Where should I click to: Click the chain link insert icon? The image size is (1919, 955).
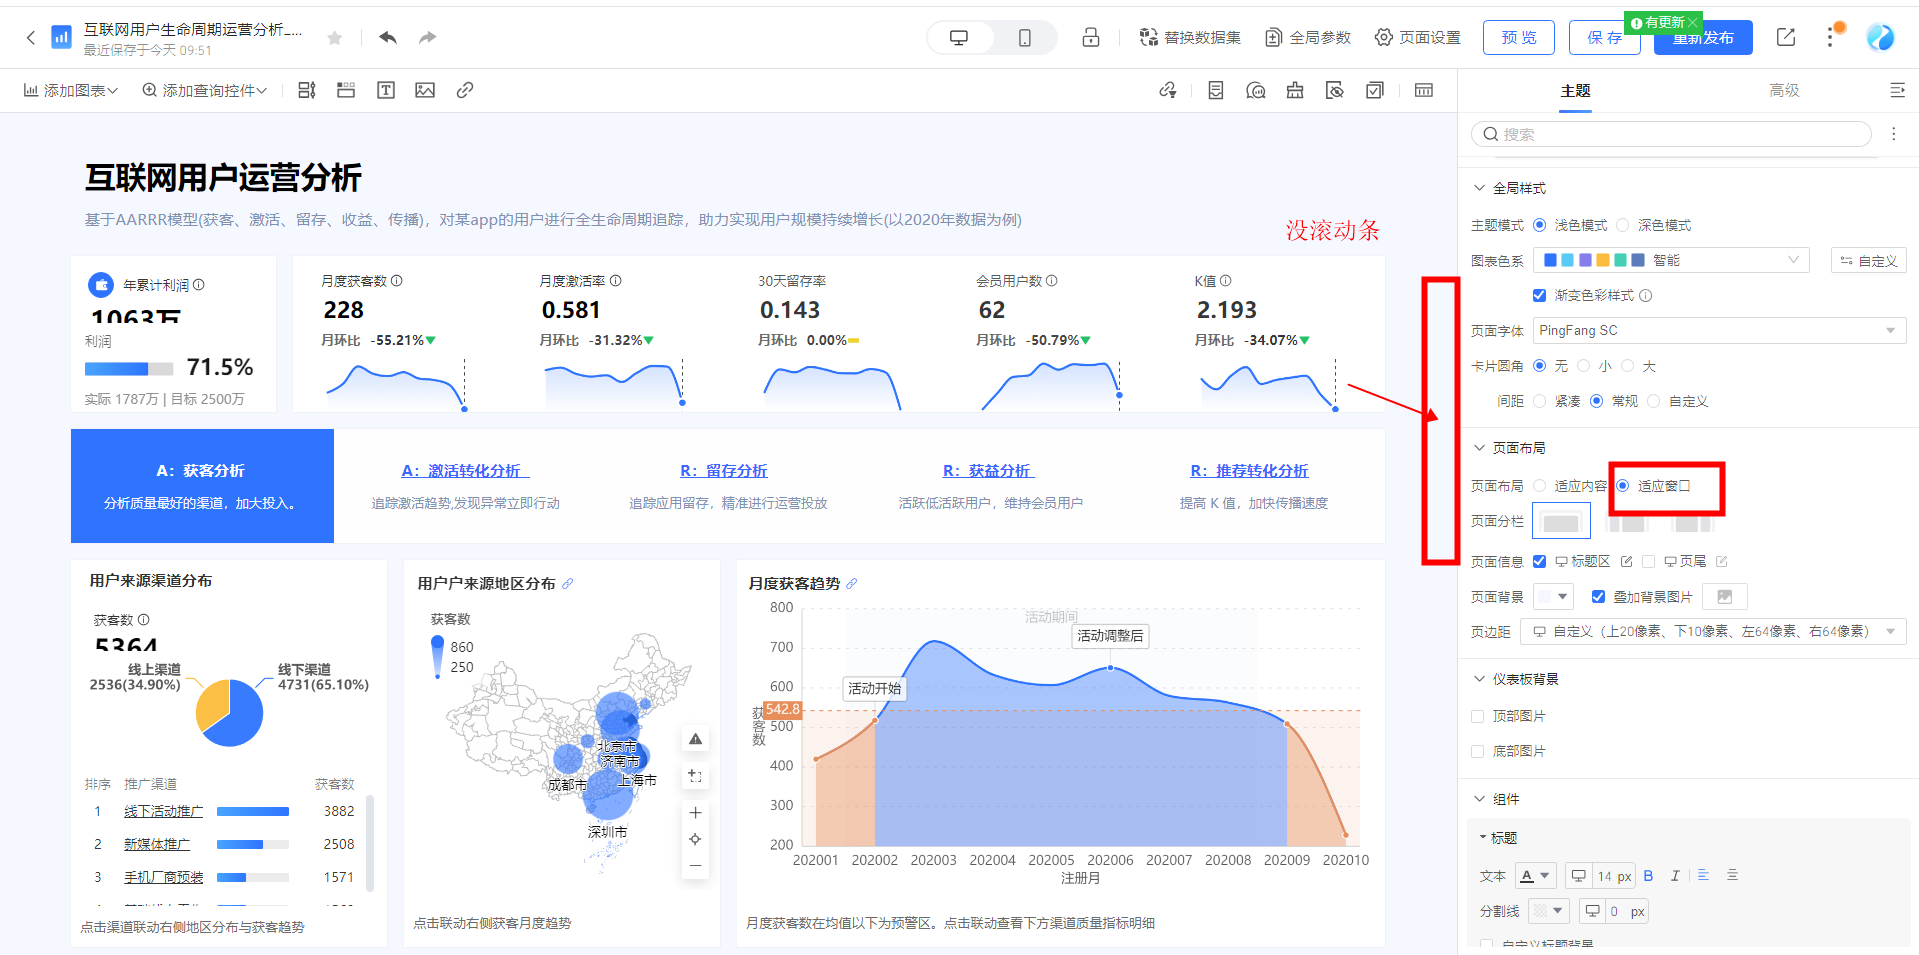point(465,91)
